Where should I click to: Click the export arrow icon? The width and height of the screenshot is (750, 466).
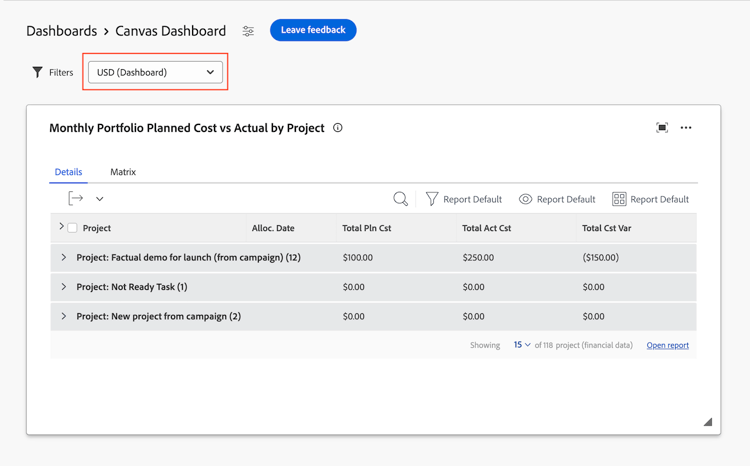[x=76, y=199]
